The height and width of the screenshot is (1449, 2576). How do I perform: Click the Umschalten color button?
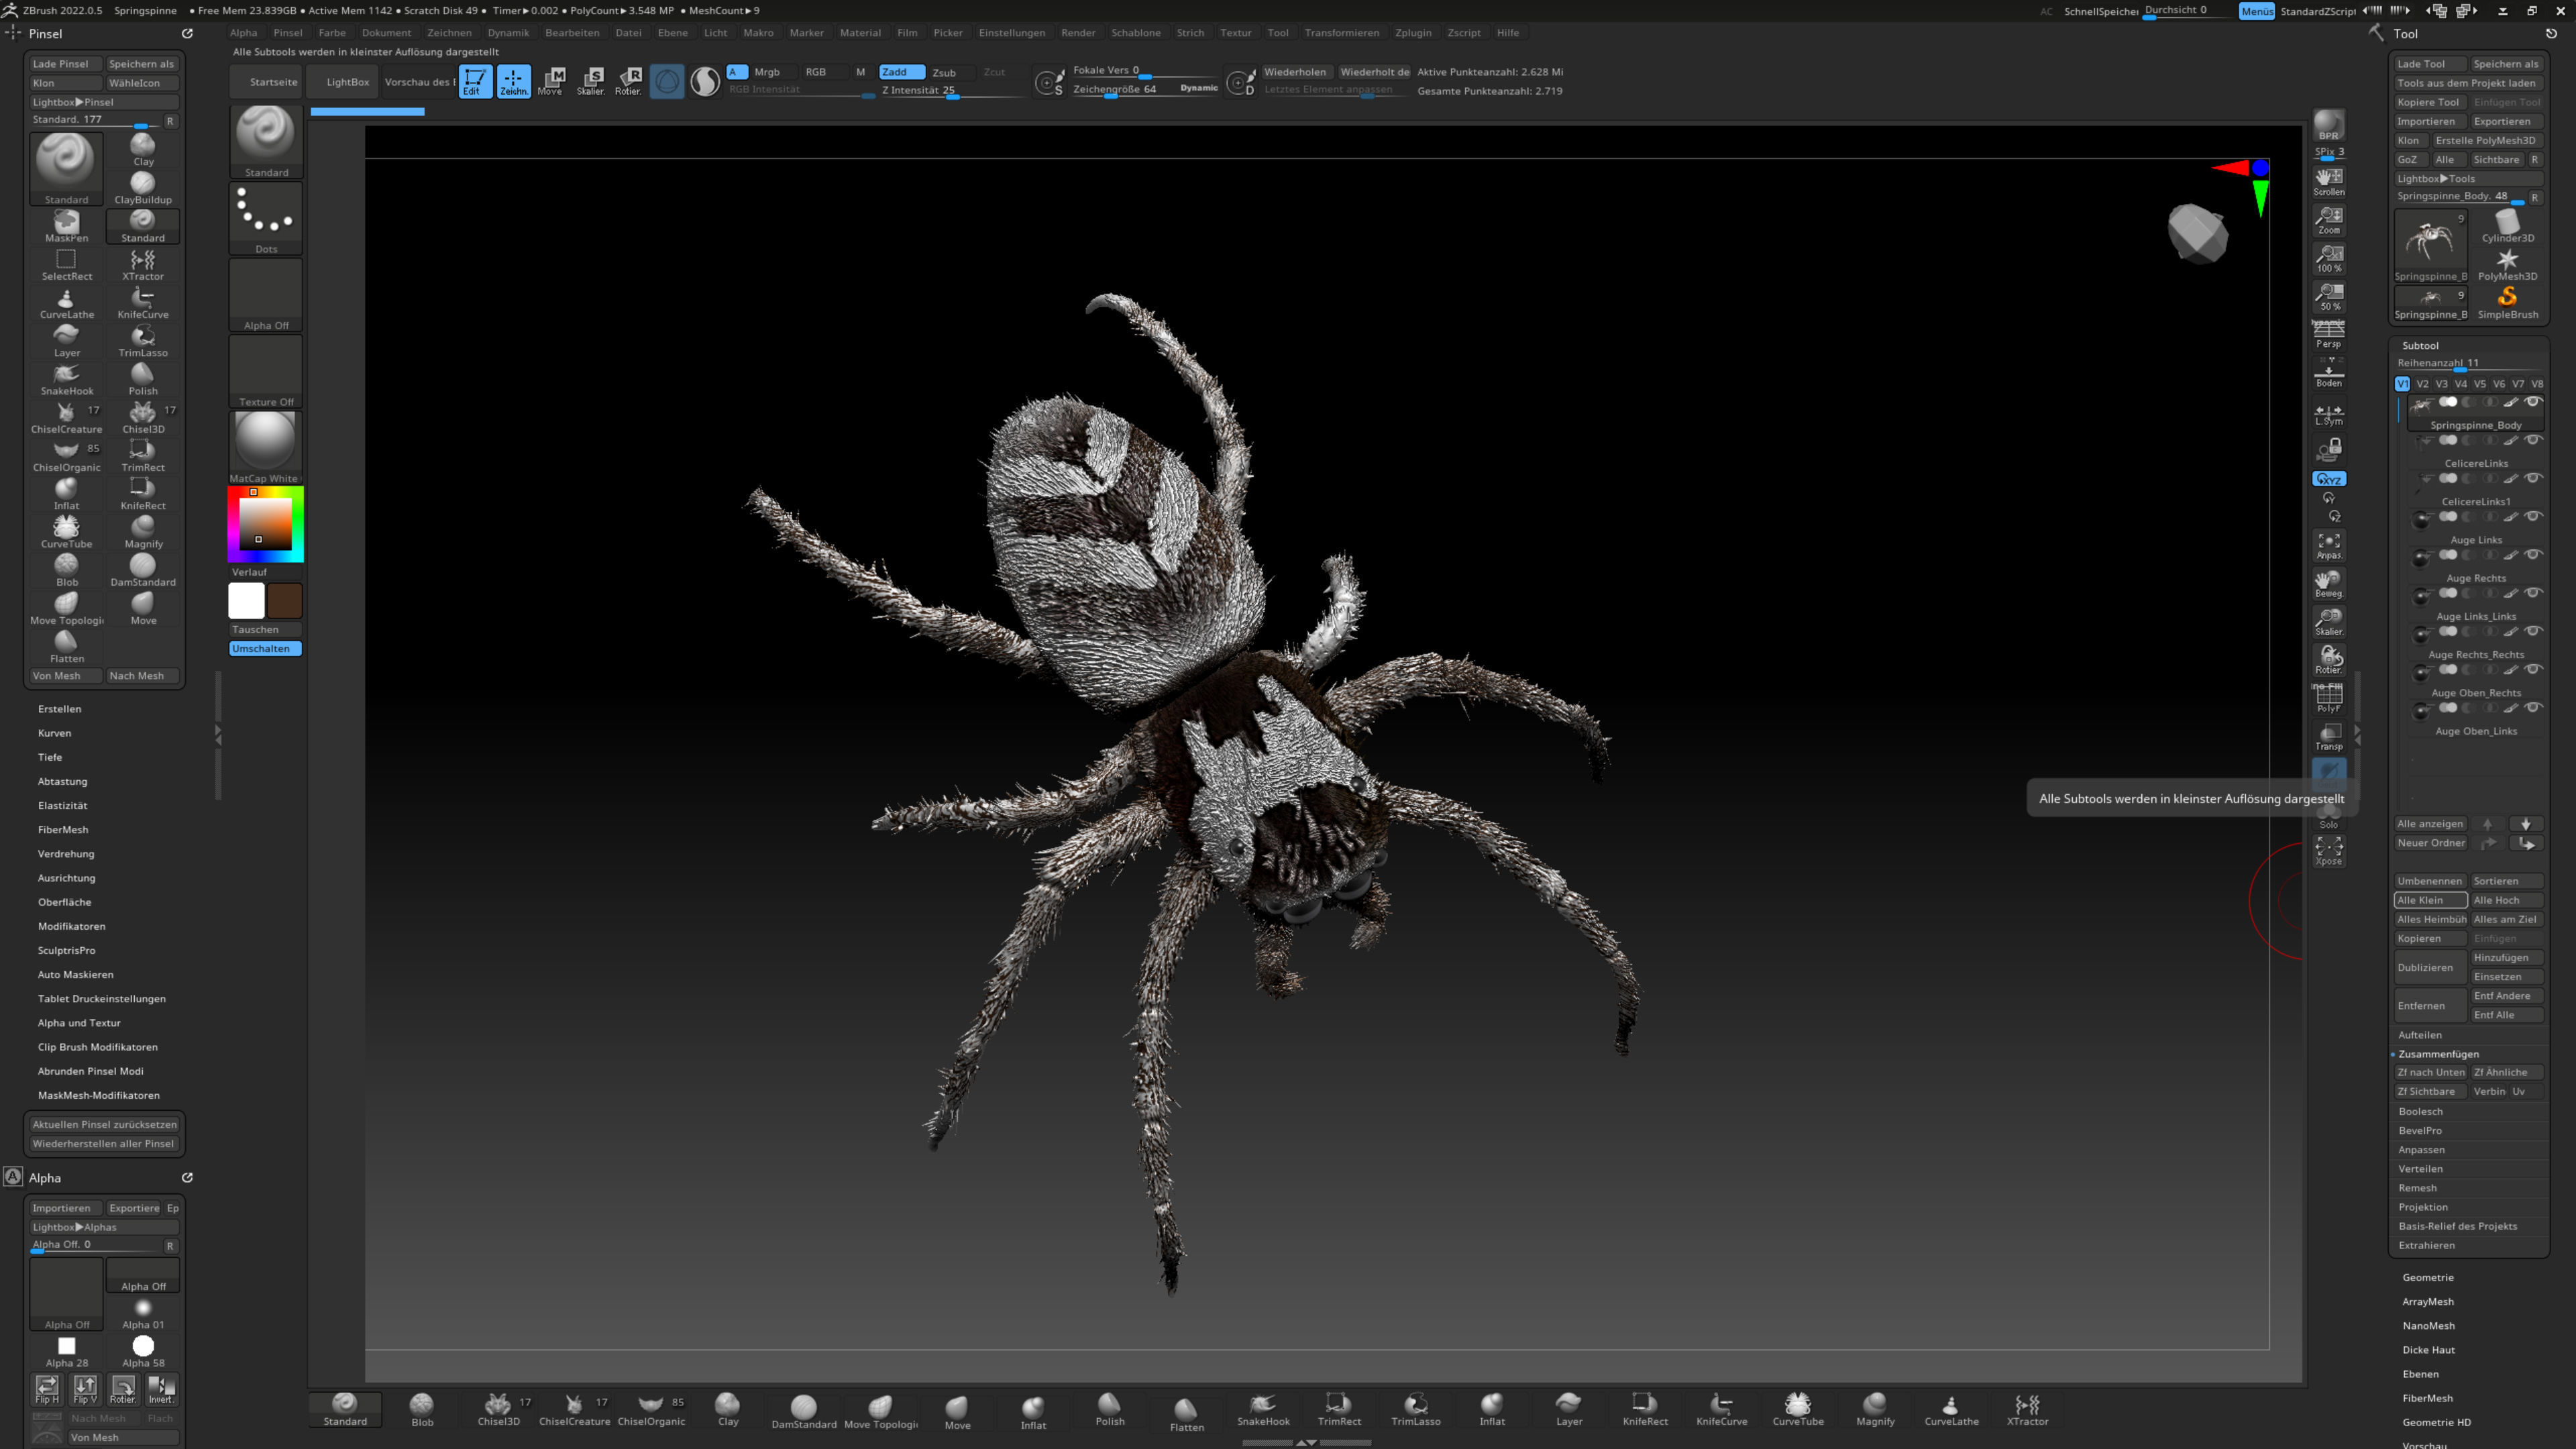pyautogui.click(x=265, y=649)
